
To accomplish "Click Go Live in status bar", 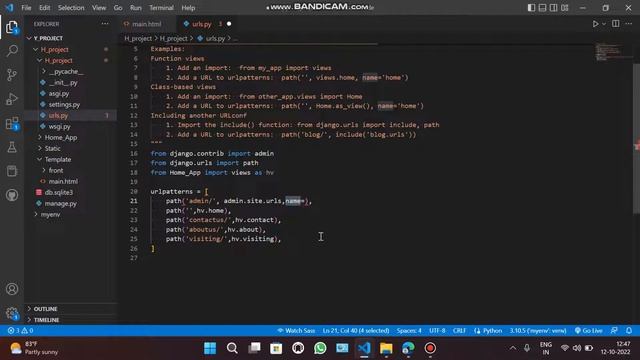I will [x=589, y=331].
